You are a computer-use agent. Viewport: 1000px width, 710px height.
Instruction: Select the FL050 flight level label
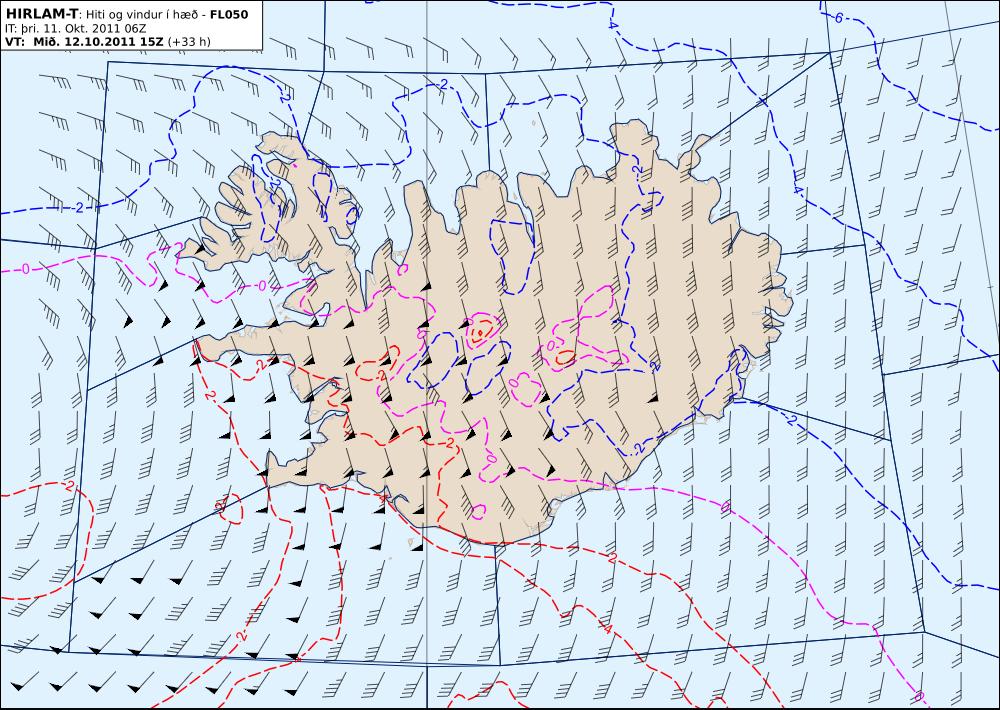pos(228,14)
